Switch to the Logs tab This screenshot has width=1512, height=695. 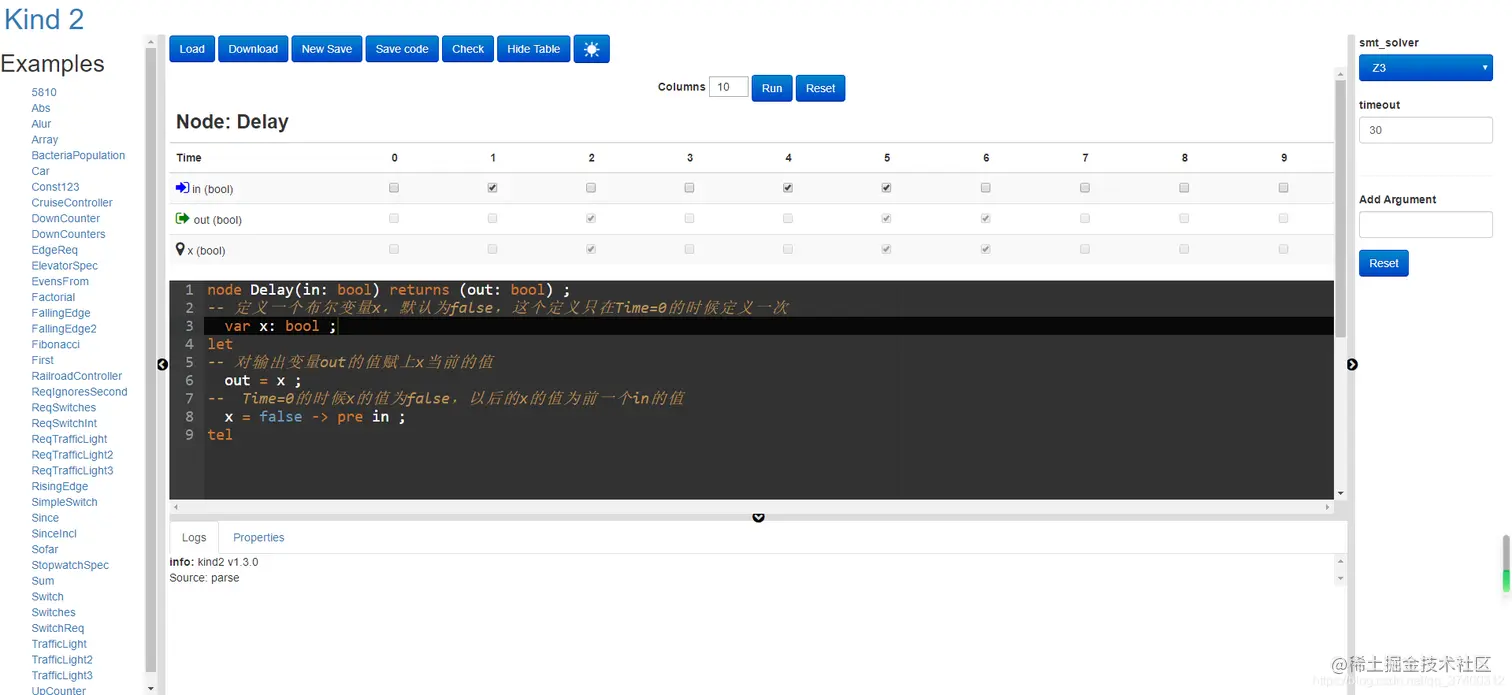tap(194, 538)
